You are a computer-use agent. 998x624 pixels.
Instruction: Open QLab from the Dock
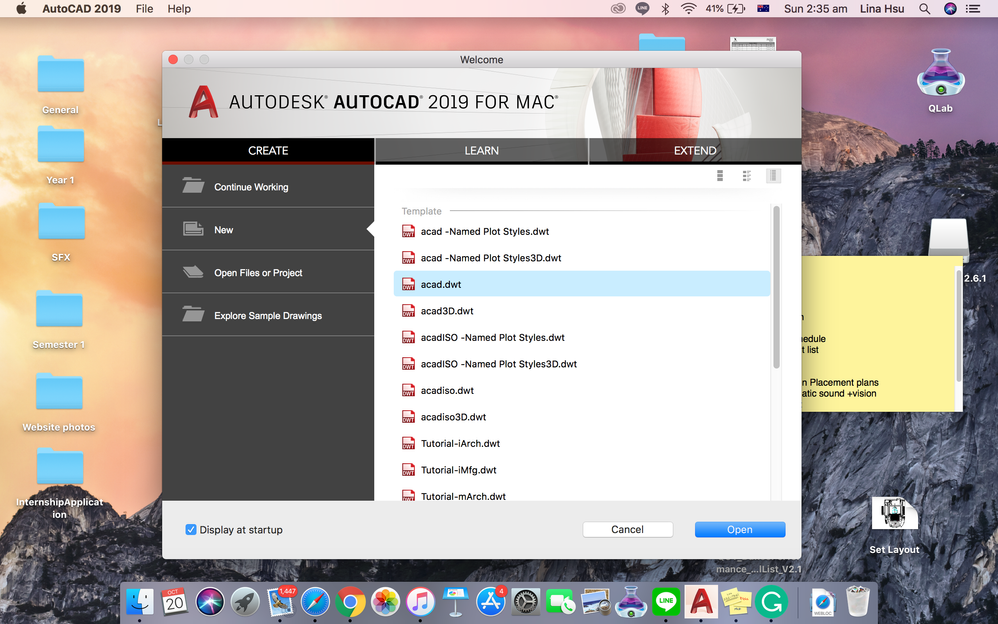(x=631, y=602)
